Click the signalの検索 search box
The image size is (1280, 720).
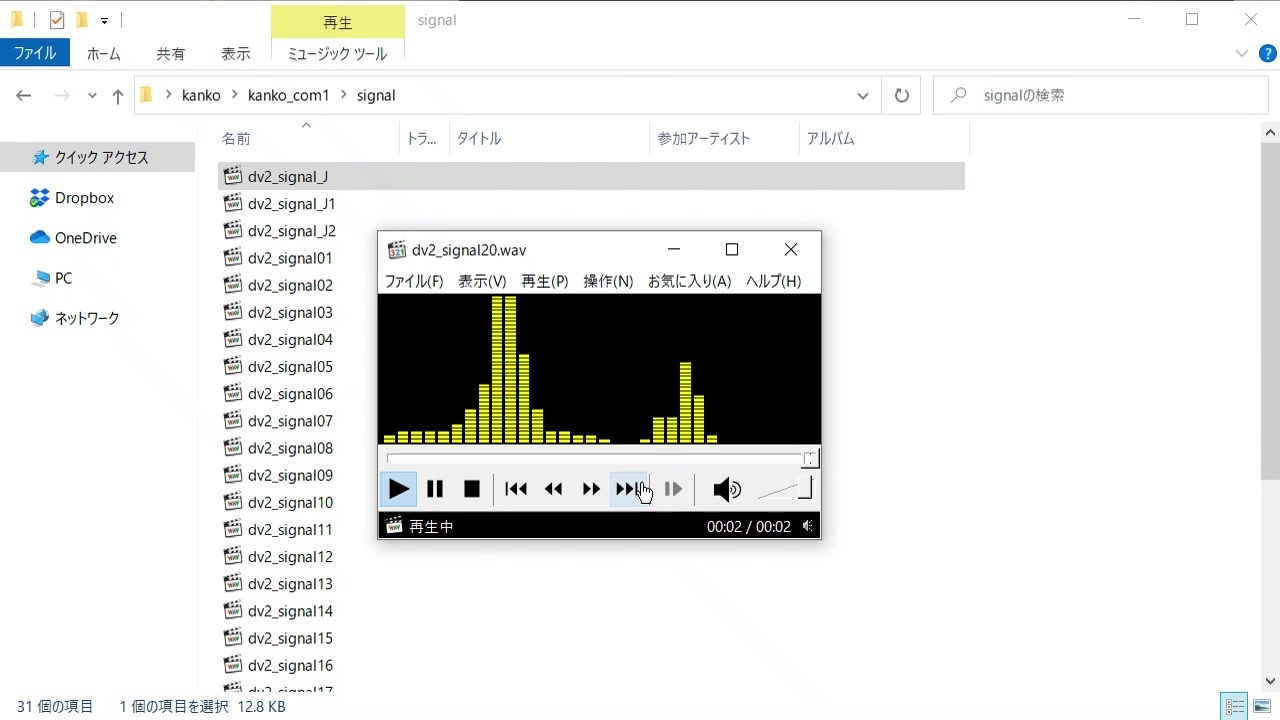(x=1101, y=95)
